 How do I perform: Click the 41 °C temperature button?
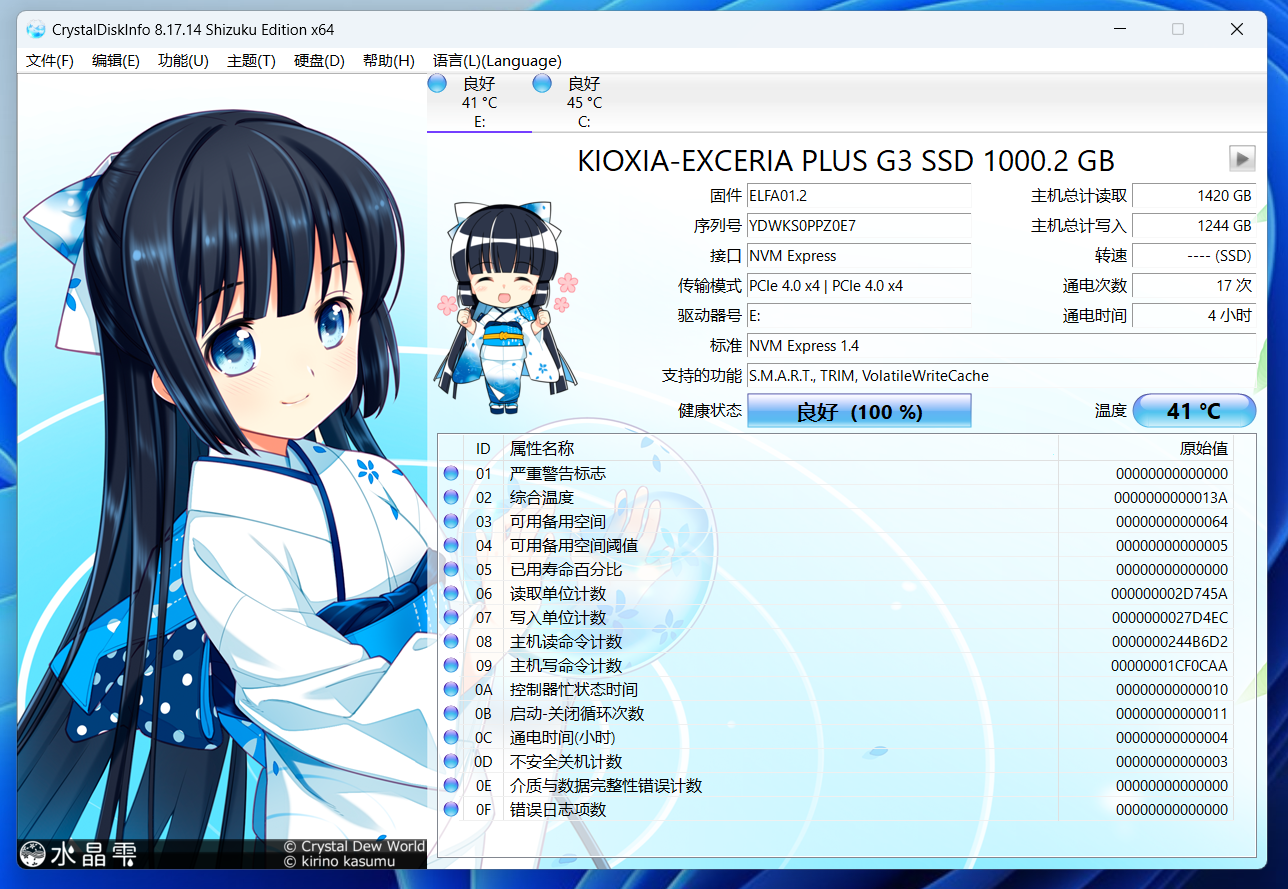(x=1194, y=411)
